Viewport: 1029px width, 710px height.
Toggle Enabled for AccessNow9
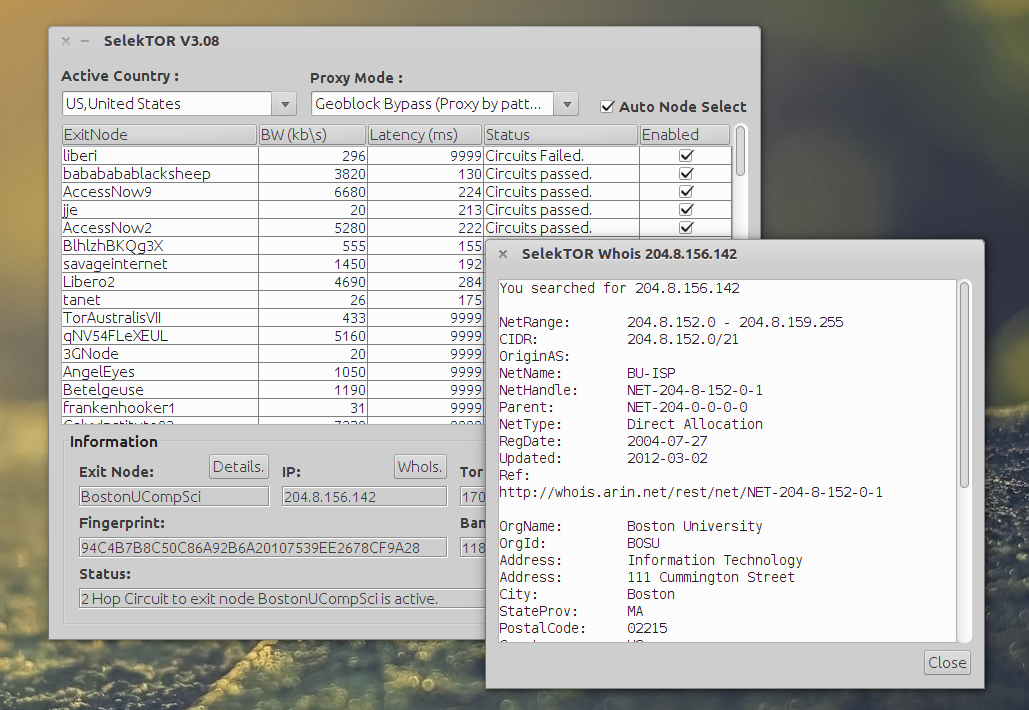[x=685, y=191]
